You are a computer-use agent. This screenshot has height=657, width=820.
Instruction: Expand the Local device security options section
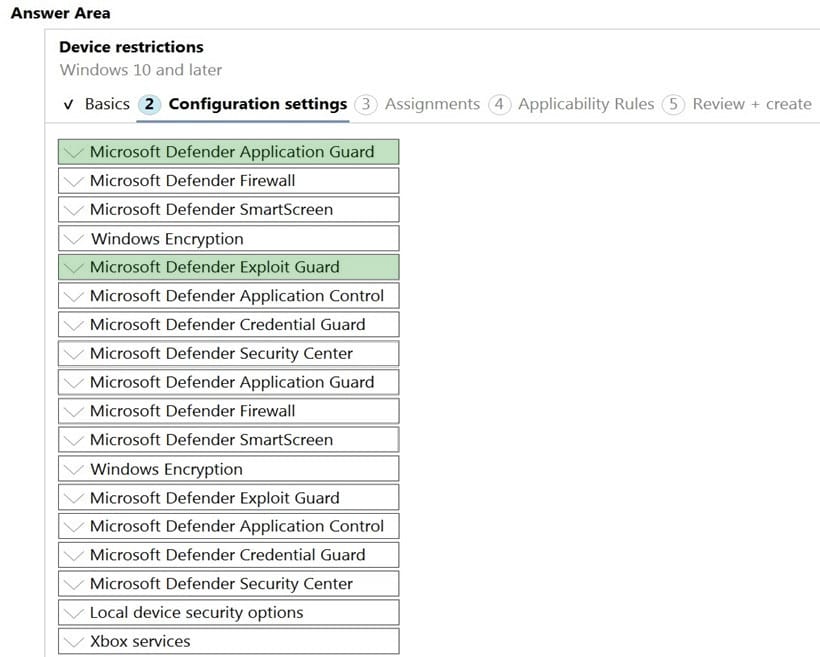click(x=229, y=612)
